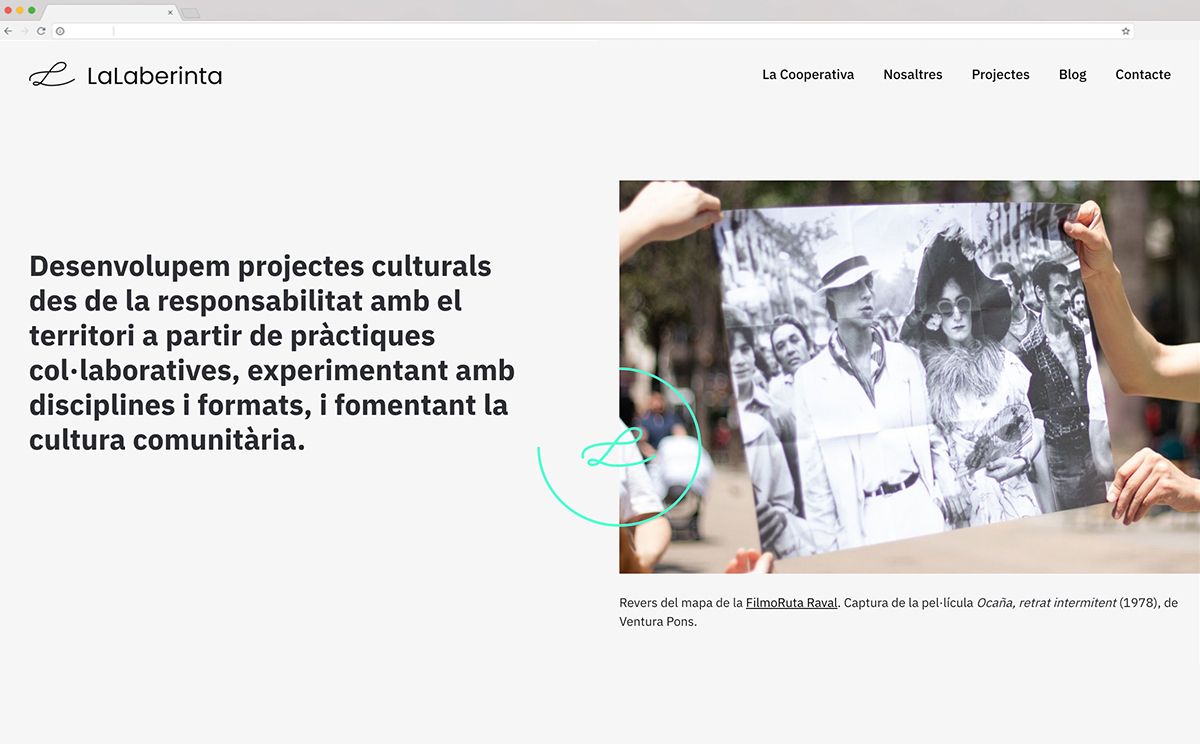The image size is (1200, 744).
Task: Click the teal circular L emblem
Action: (618, 447)
